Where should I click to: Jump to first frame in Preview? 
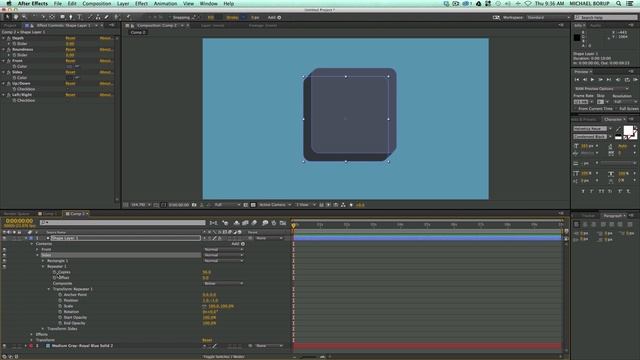click(577, 80)
